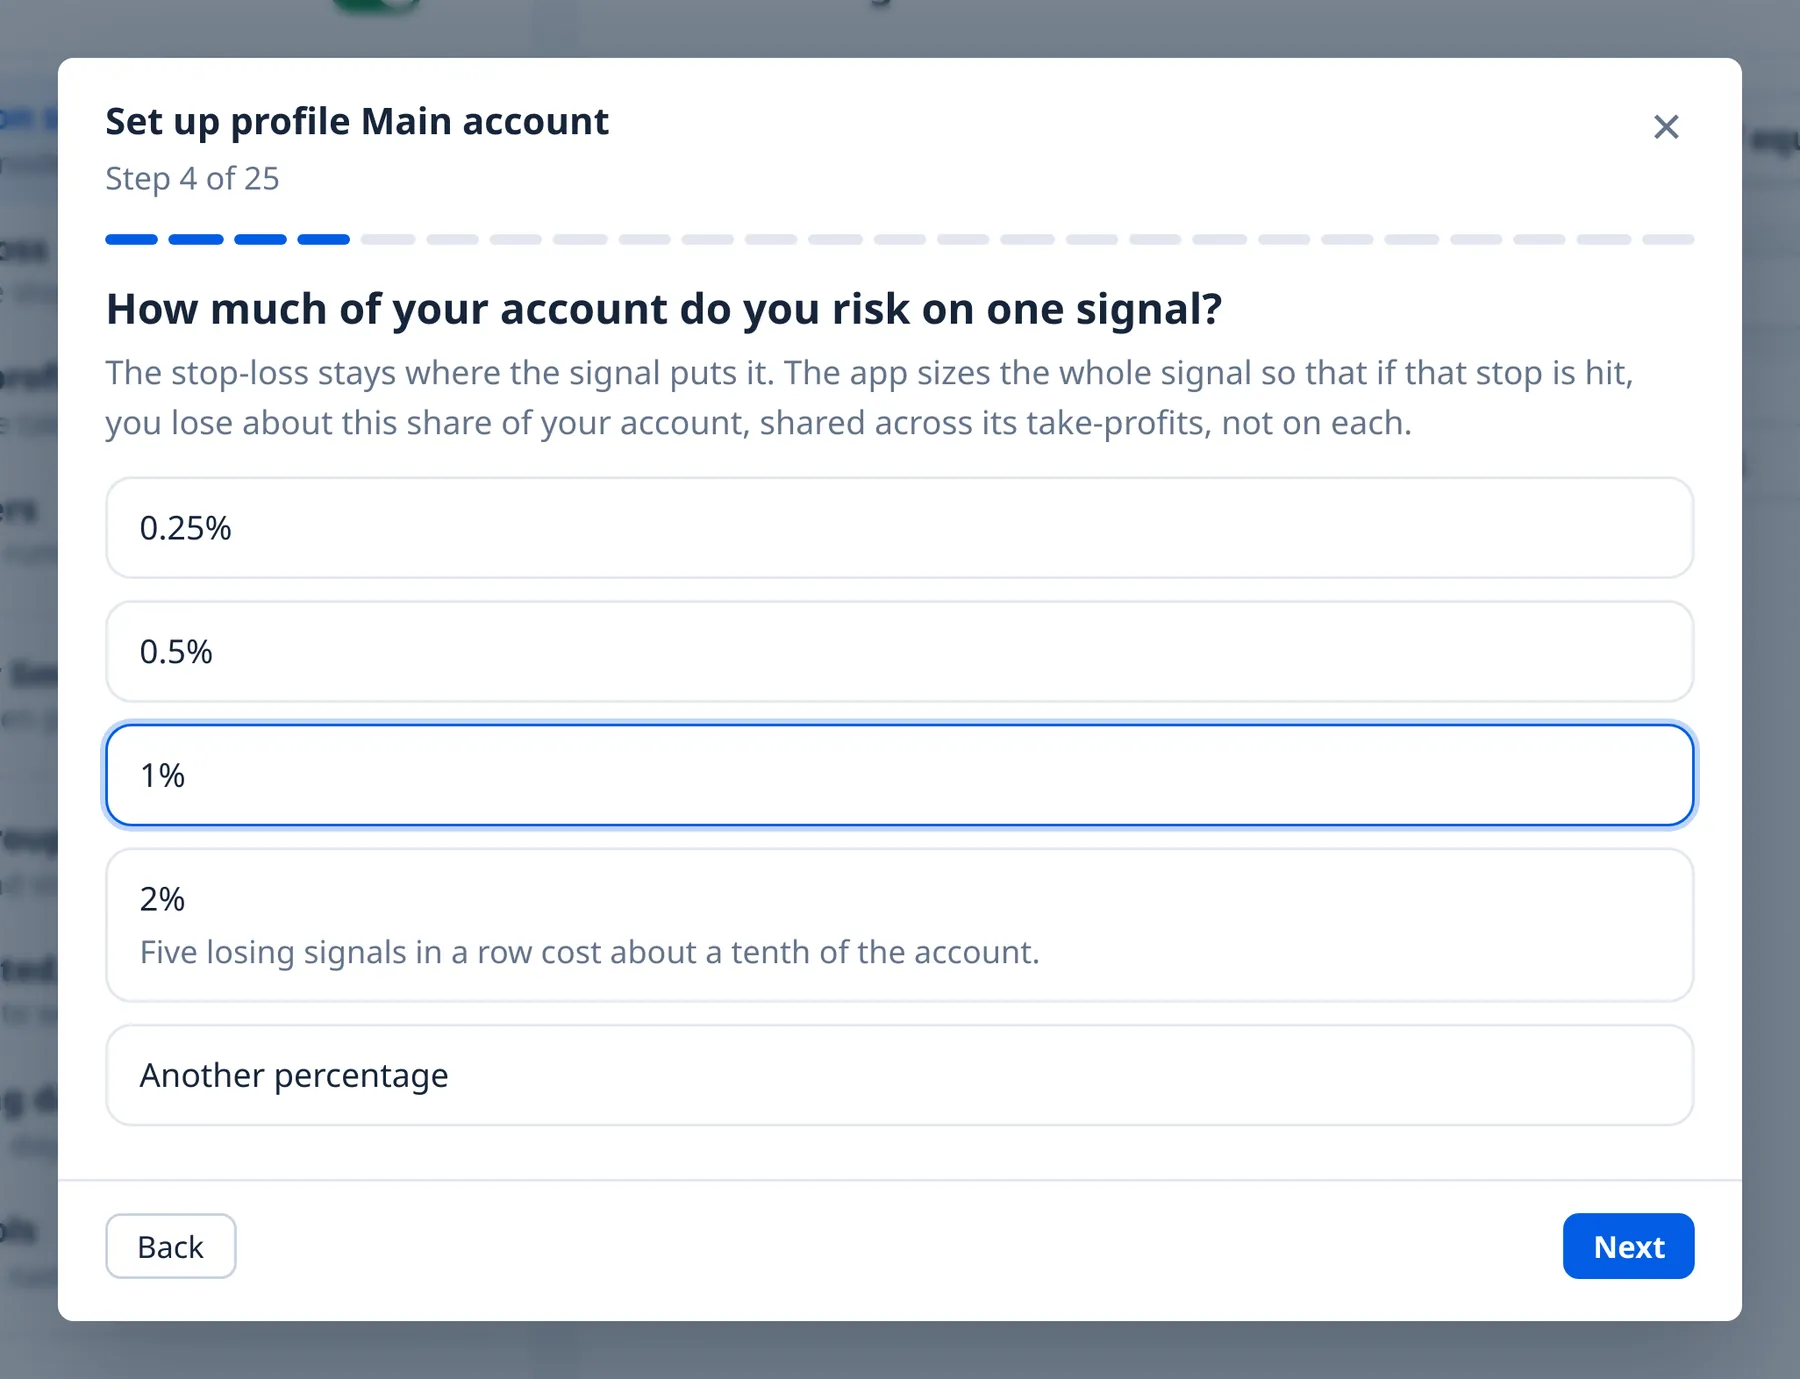The image size is (1800, 1379).
Task: Click the 'Step 4 of 25' label
Action: click(x=192, y=178)
